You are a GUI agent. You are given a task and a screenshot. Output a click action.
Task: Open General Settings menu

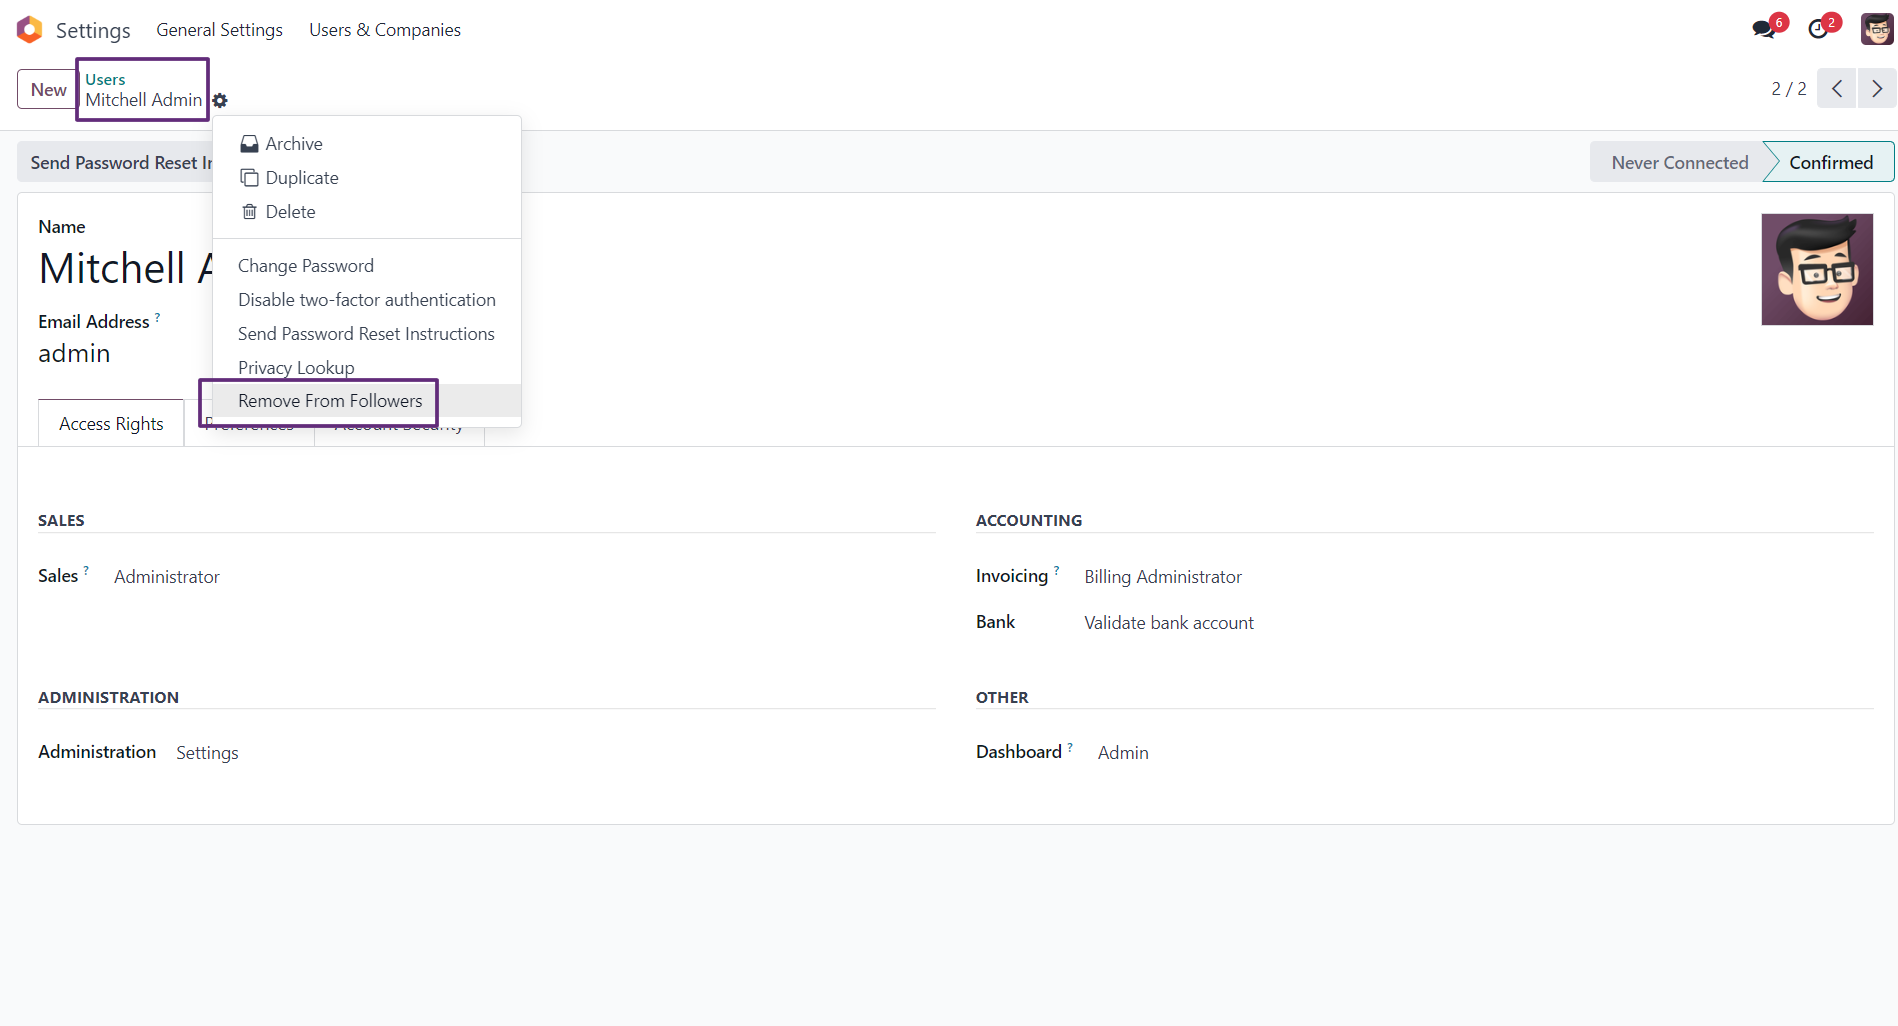click(219, 30)
